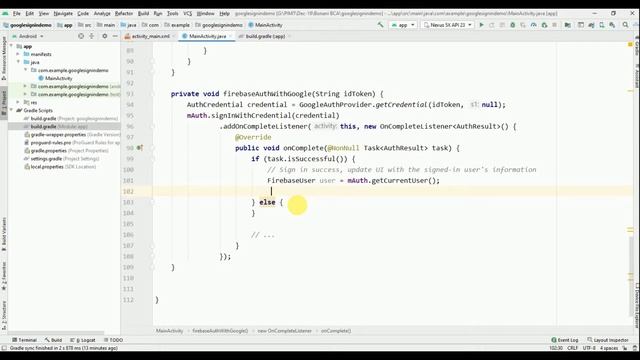Open the Event Log
Screen dimensions: 640x360
point(565,340)
